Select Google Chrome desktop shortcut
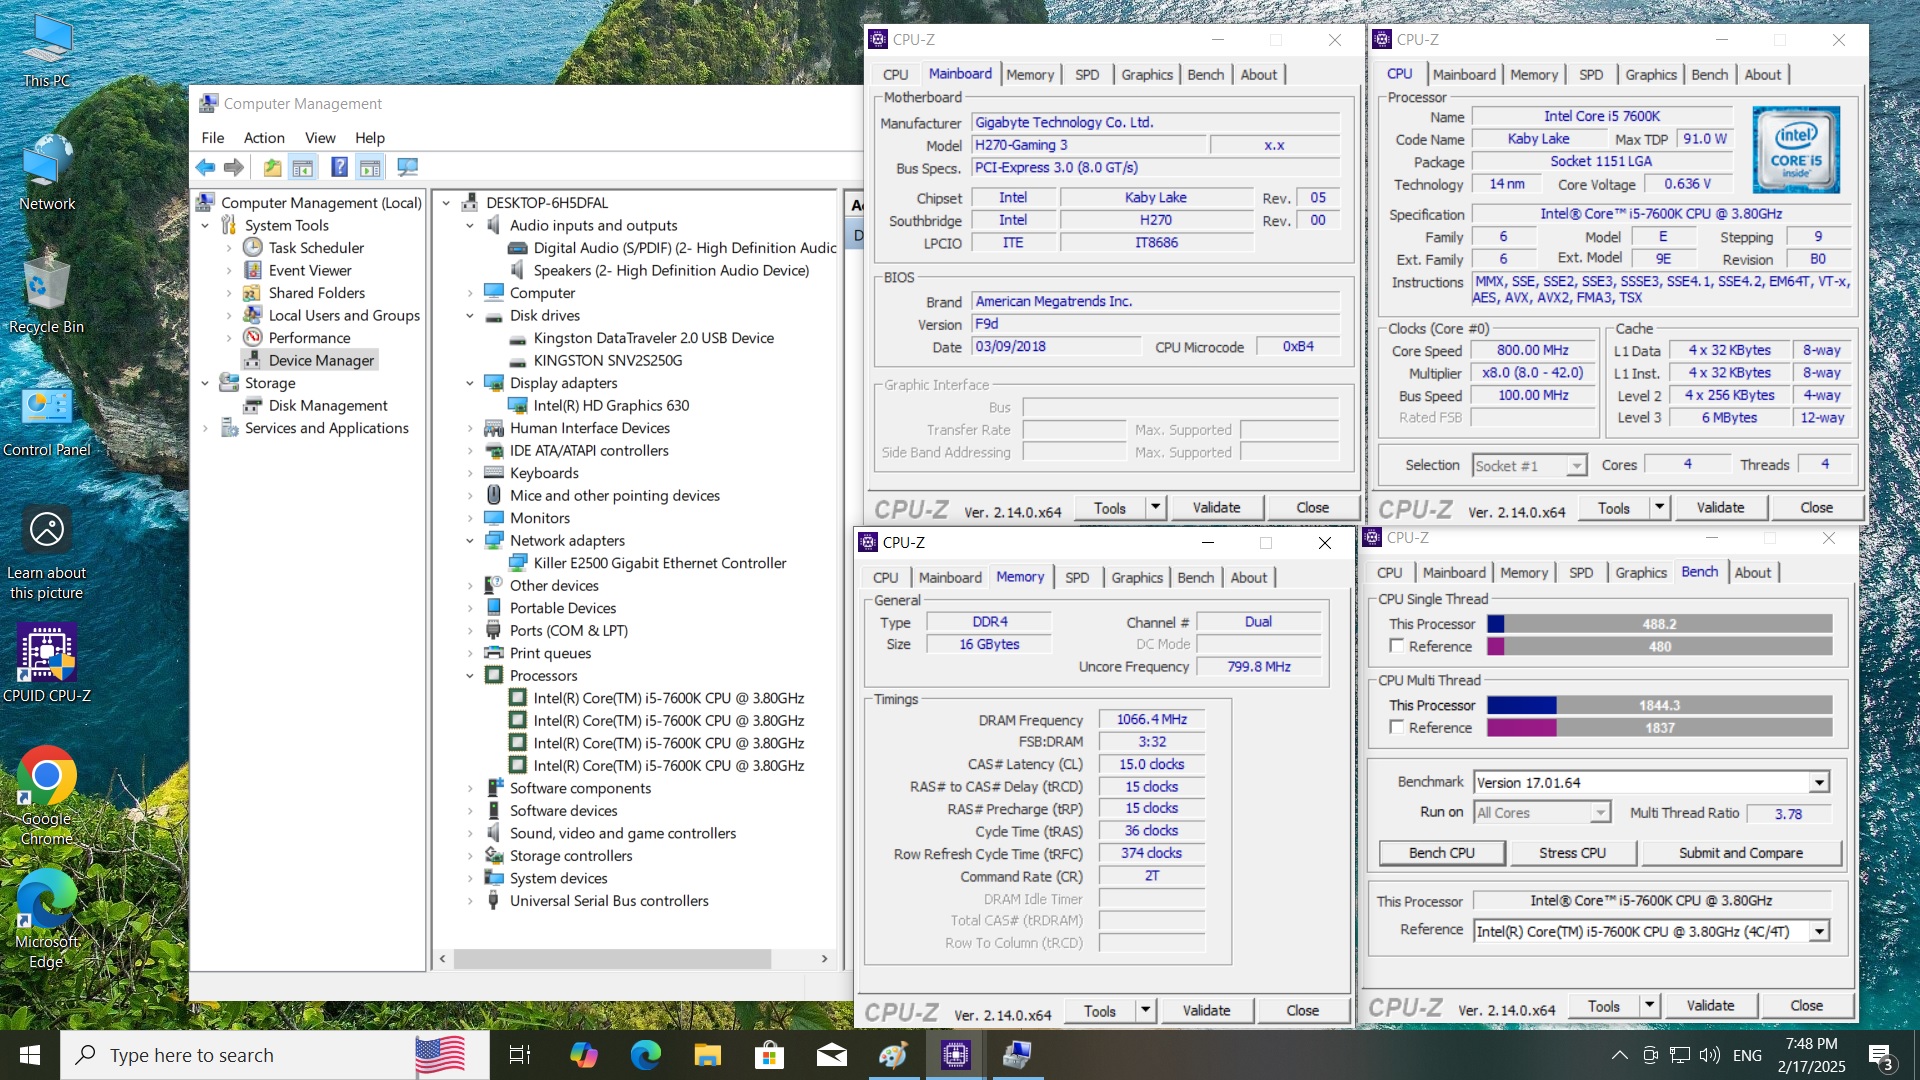 [x=47, y=797]
